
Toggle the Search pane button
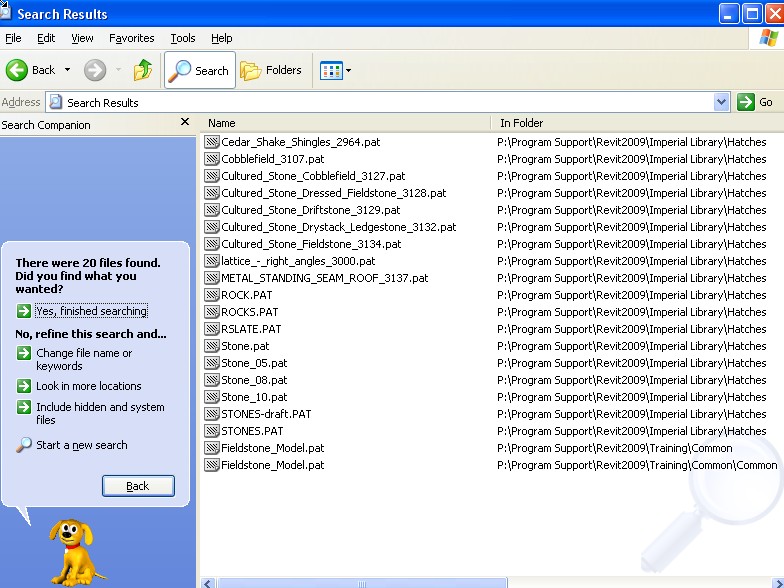point(200,70)
